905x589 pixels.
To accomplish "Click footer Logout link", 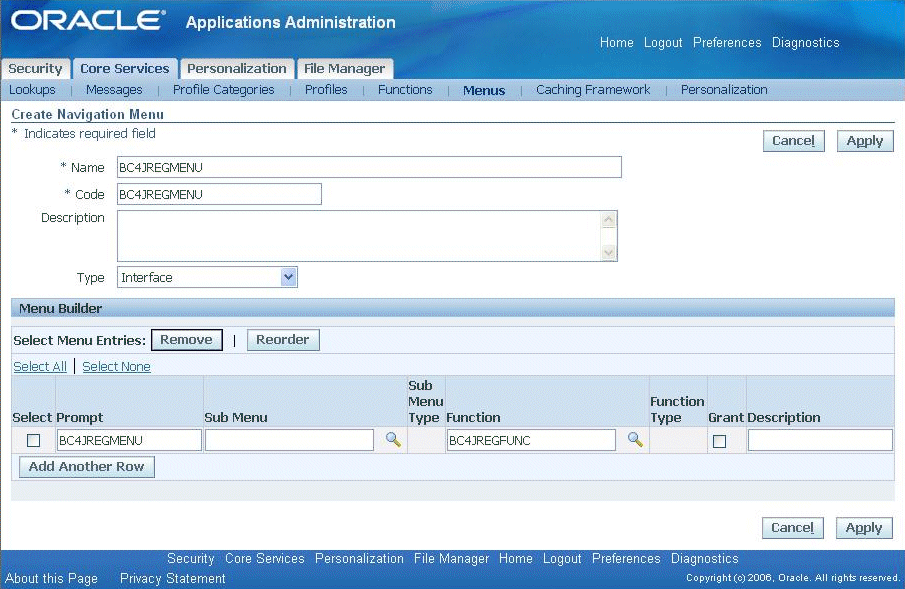I will tap(562, 558).
